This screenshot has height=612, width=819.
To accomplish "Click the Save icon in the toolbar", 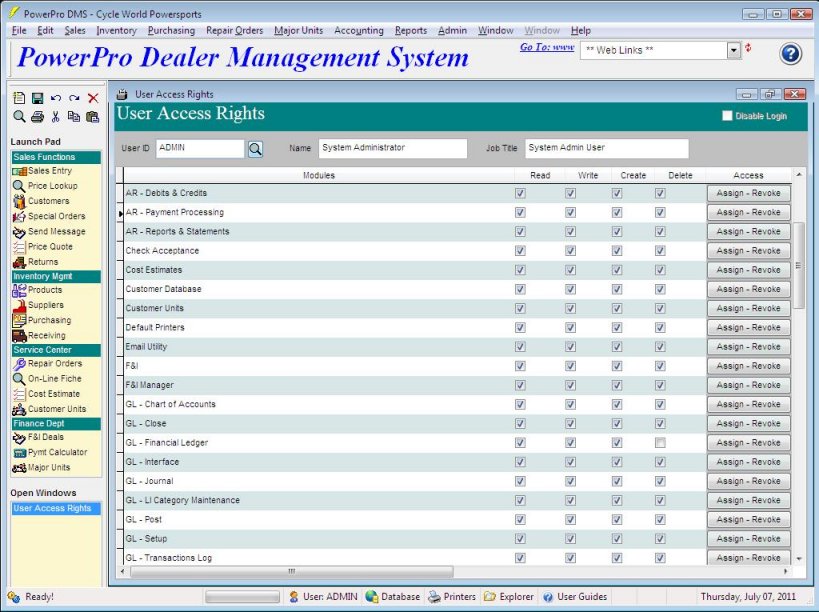I will [37, 98].
